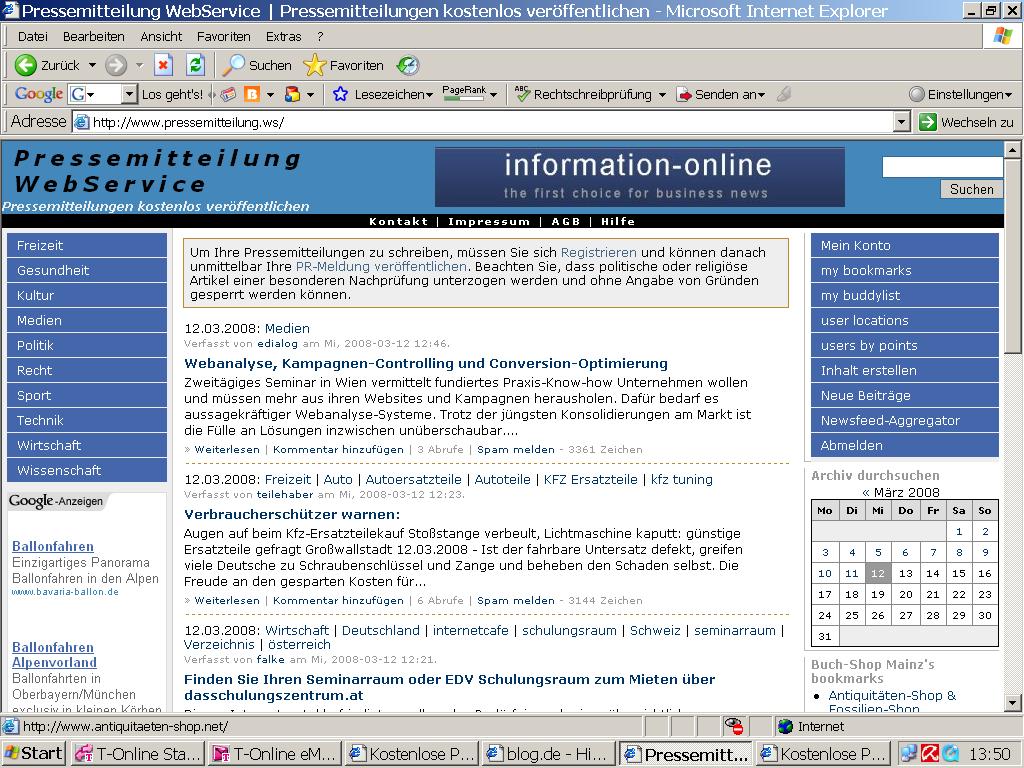
Task: Refresh the page with green arrows icon
Action: pos(195,65)
